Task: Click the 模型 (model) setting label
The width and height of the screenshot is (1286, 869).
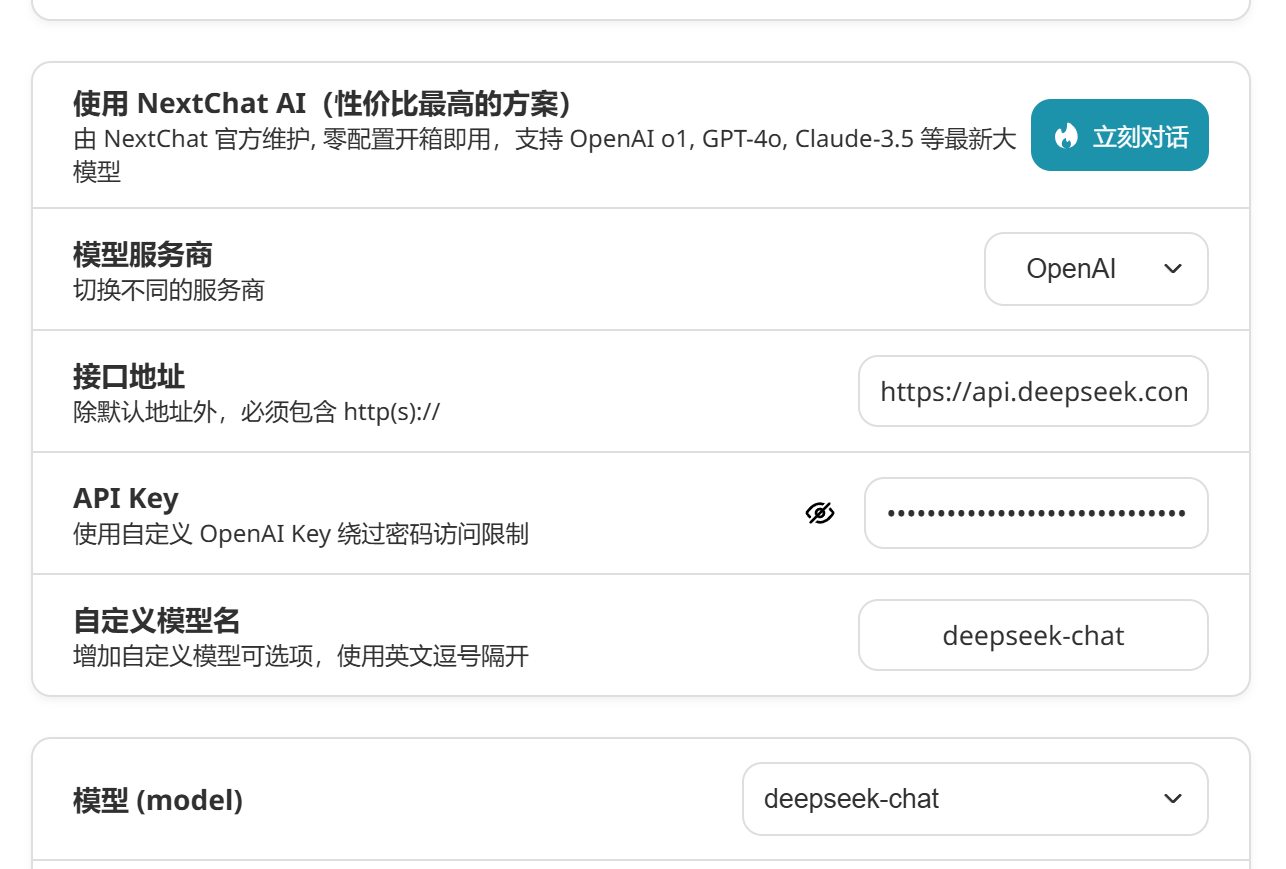Action: 158,800
